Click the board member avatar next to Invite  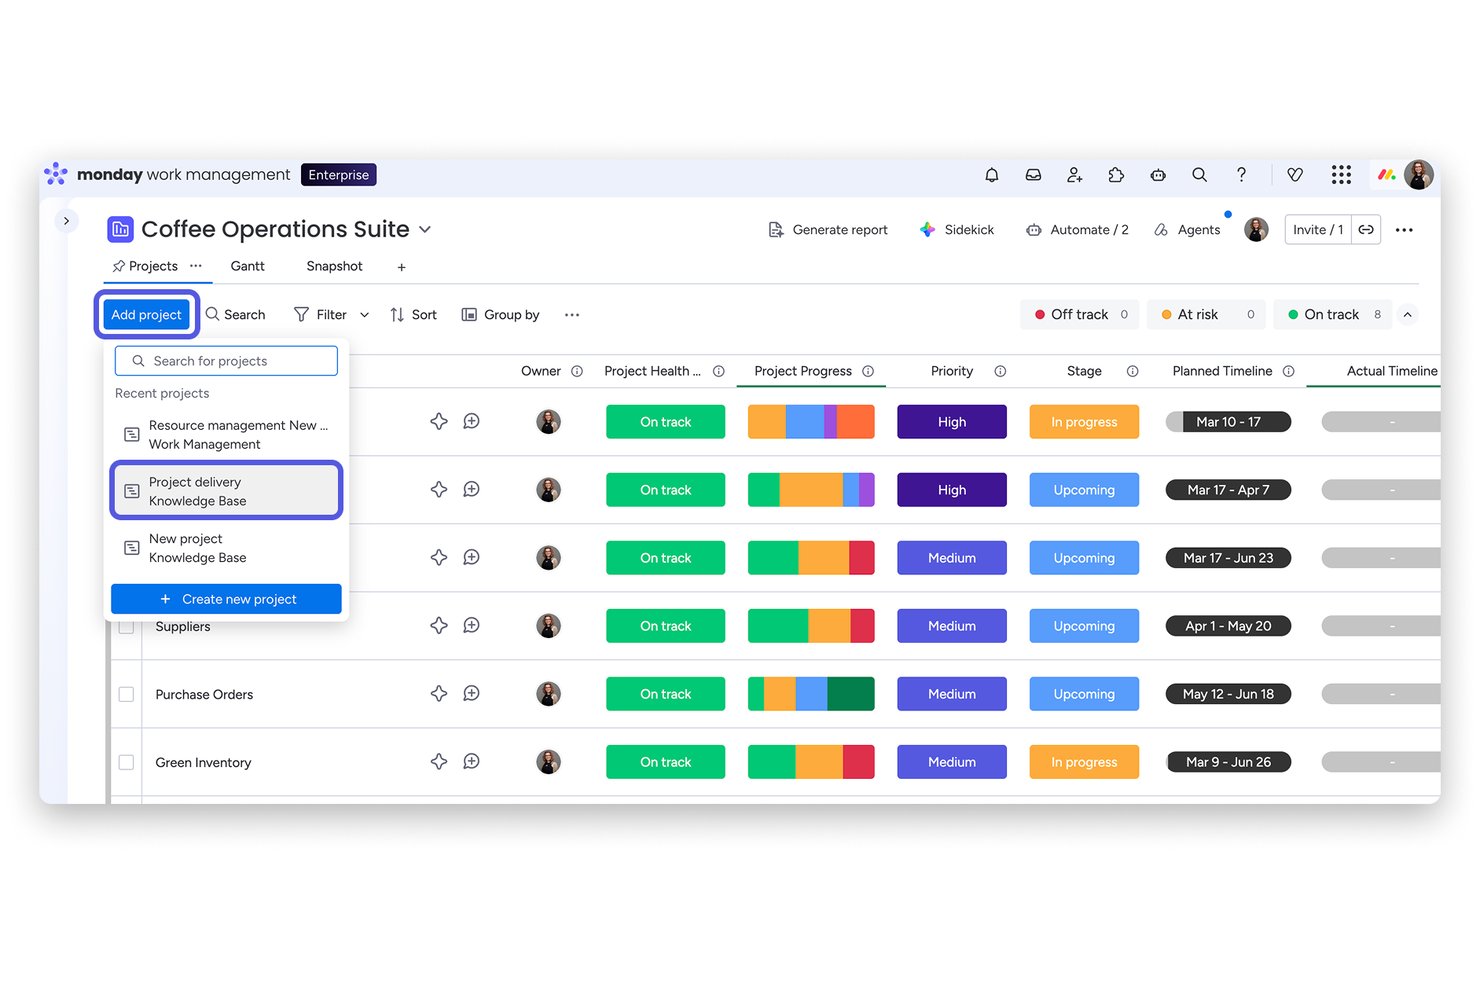click(1256, 230)
